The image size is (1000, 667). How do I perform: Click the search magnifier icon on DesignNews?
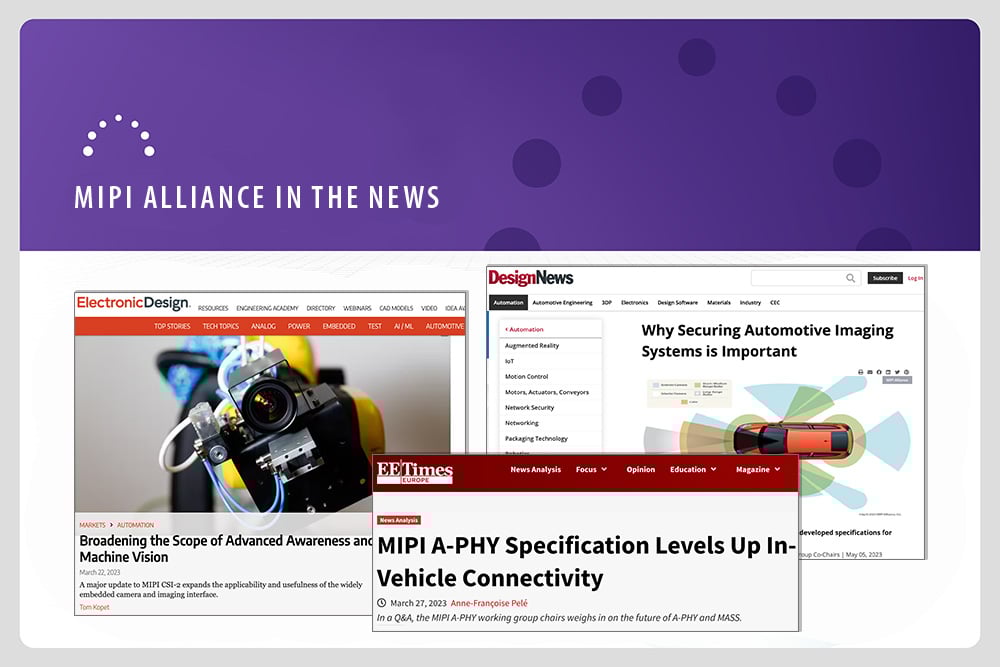click(850, 278)
